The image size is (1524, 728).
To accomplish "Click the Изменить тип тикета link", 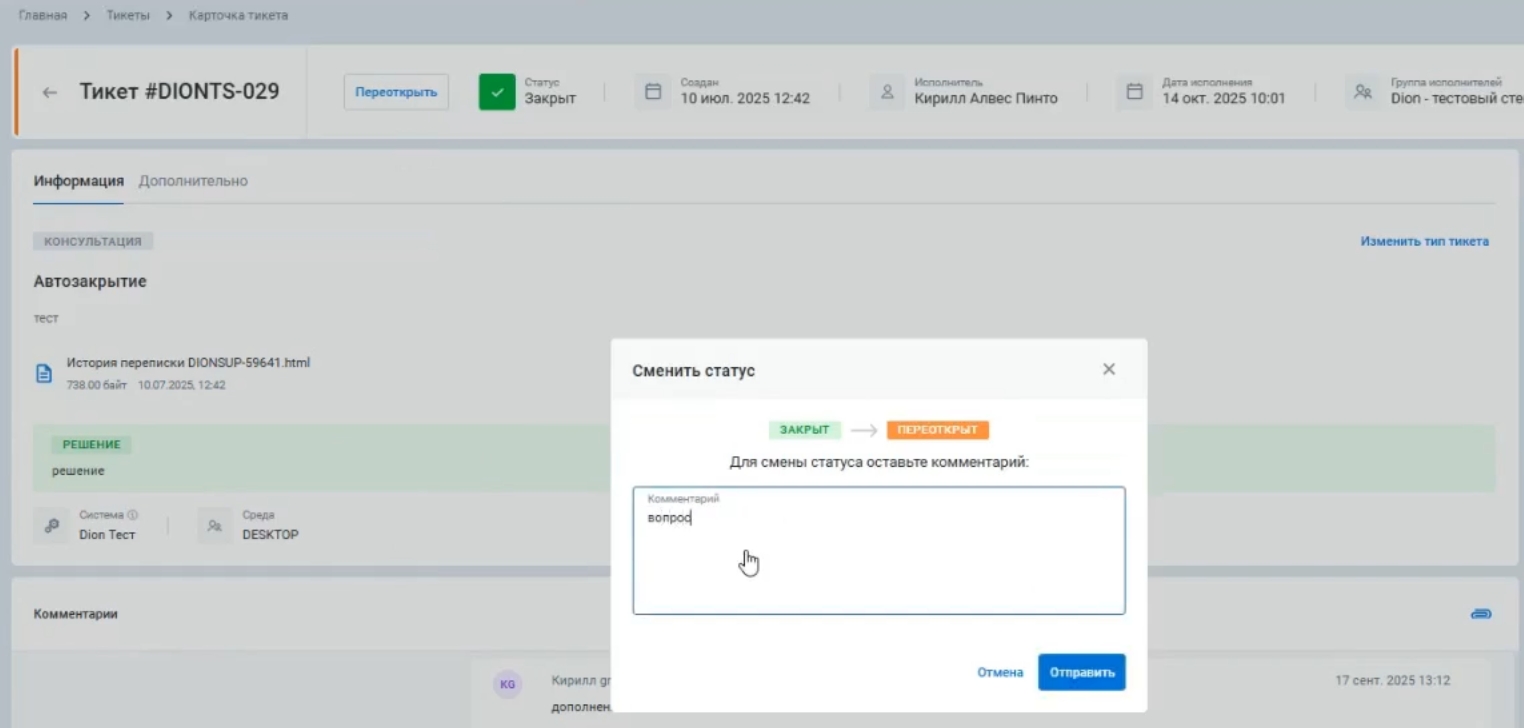I will pyautogui.click(x=1424, y=241).
